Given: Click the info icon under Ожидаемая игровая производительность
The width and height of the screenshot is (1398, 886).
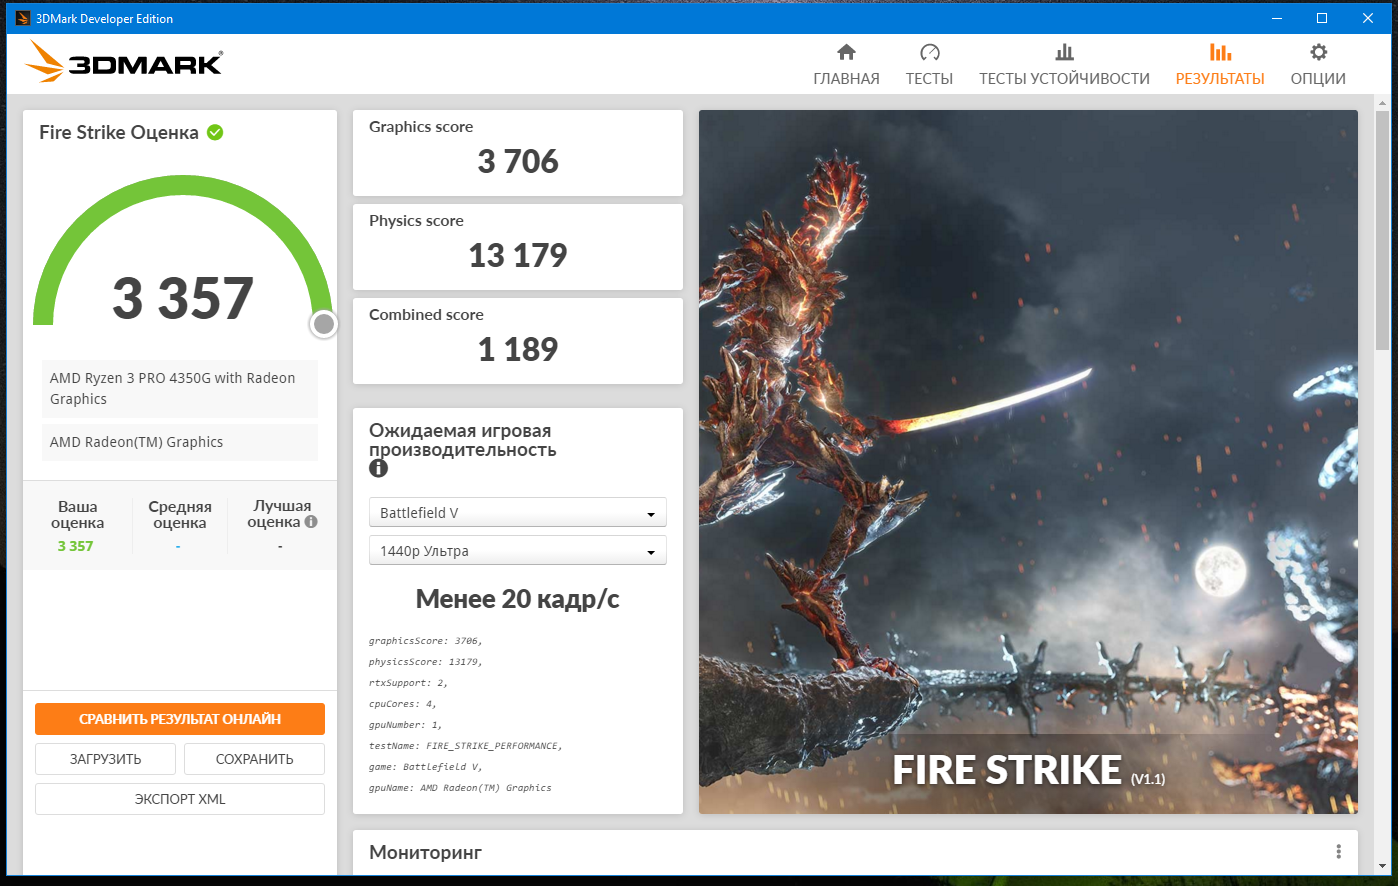Looking at the screenshot, I should 378,468.
